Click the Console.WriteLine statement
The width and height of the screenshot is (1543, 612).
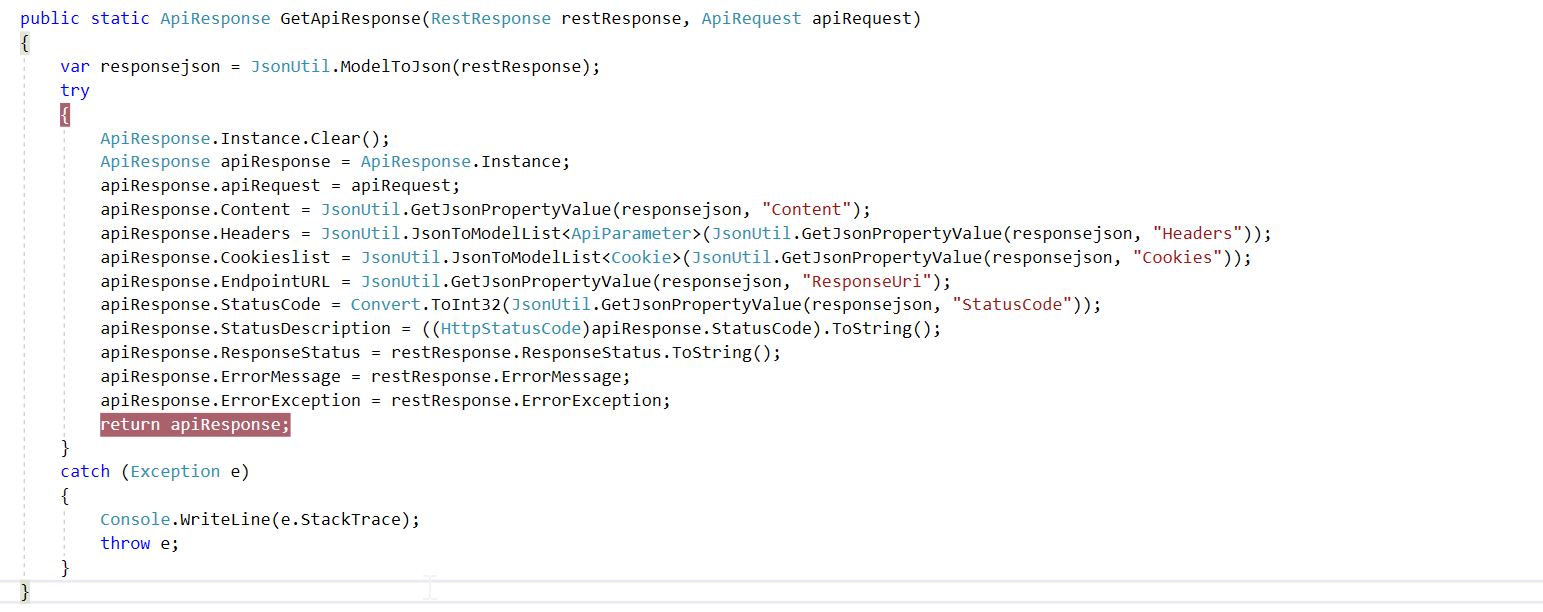click(x=258, y=519)
